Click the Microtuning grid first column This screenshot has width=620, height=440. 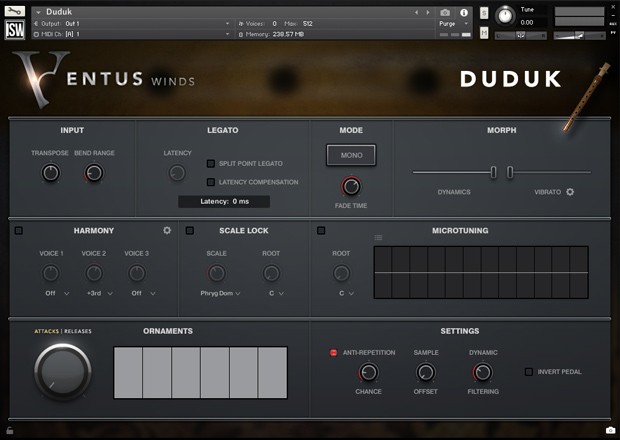(x=383, y=273)
